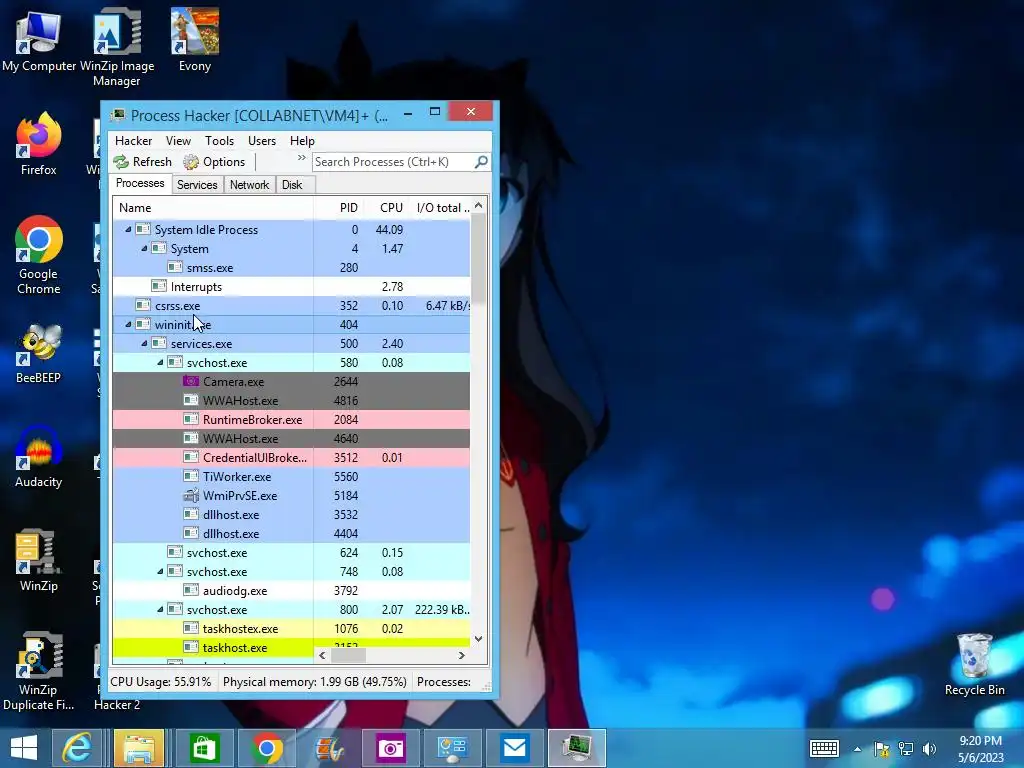Select the smss.exe process row
Image resolution: width=1024 pixels, height=768 pixels.
(x=291, y=267)
